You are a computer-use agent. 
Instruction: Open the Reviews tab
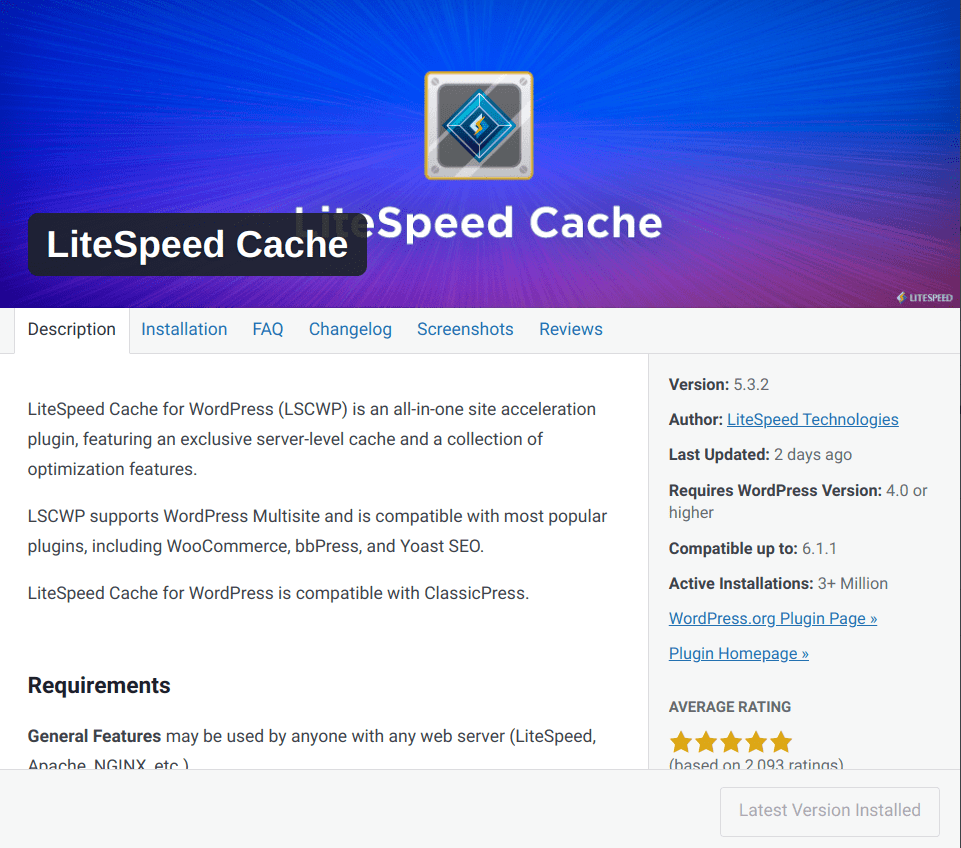click(570, 328)
